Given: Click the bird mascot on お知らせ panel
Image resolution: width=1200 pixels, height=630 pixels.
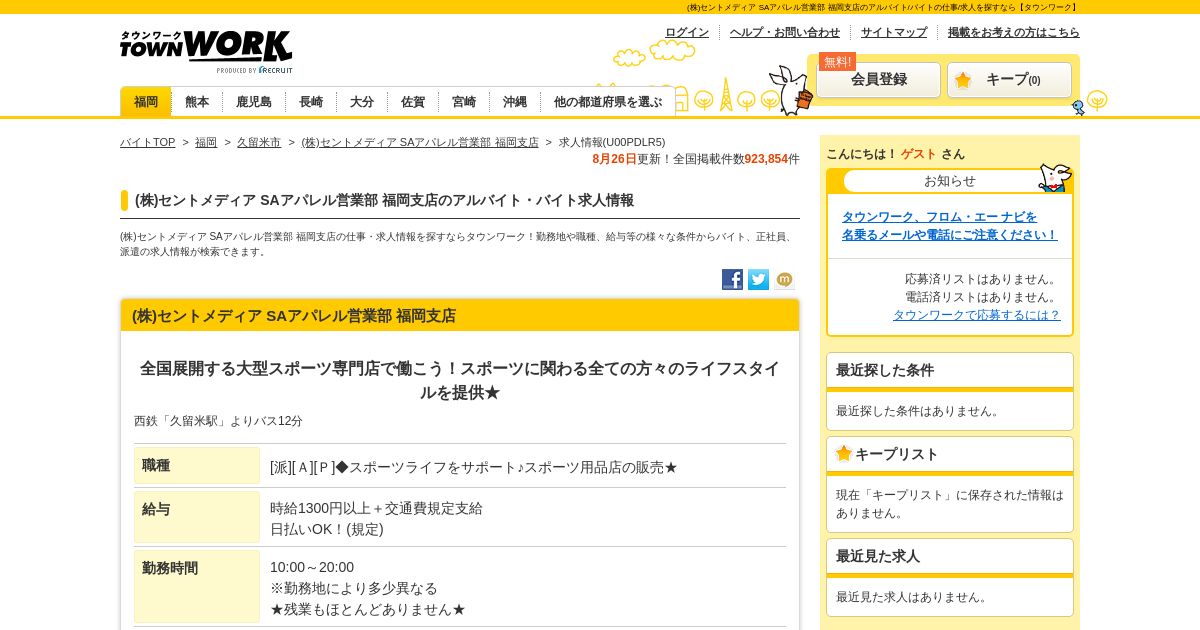Looking at the screenshot, I should [x=1055, y=178].
